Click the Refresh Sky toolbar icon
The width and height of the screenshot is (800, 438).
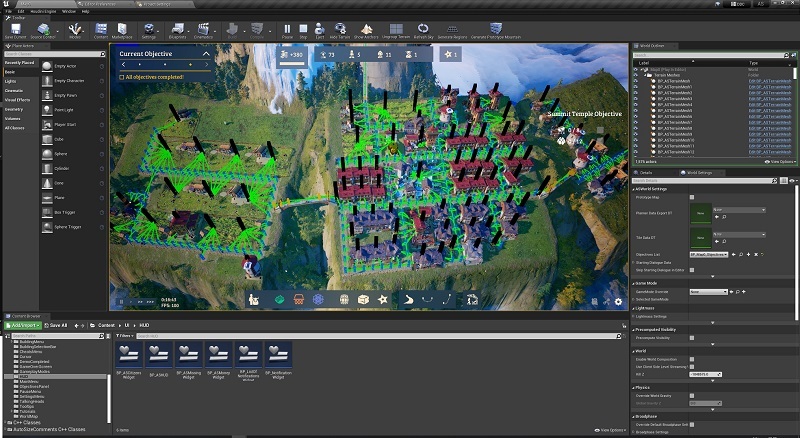[x=423, y=30]
